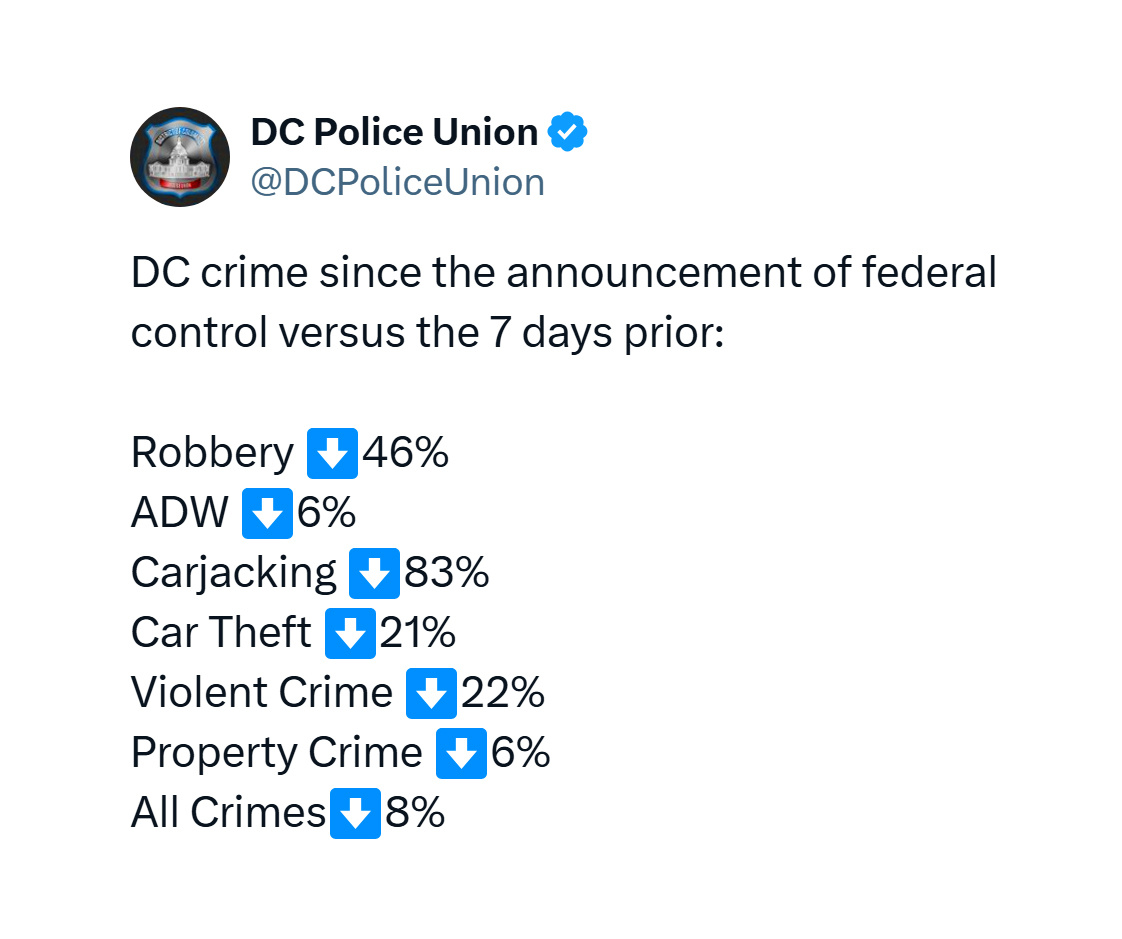Click the Car Theft 21% figure
The width and height of the screenshot is (1122, 939).
pyautogui.click(x=417, y=633)
